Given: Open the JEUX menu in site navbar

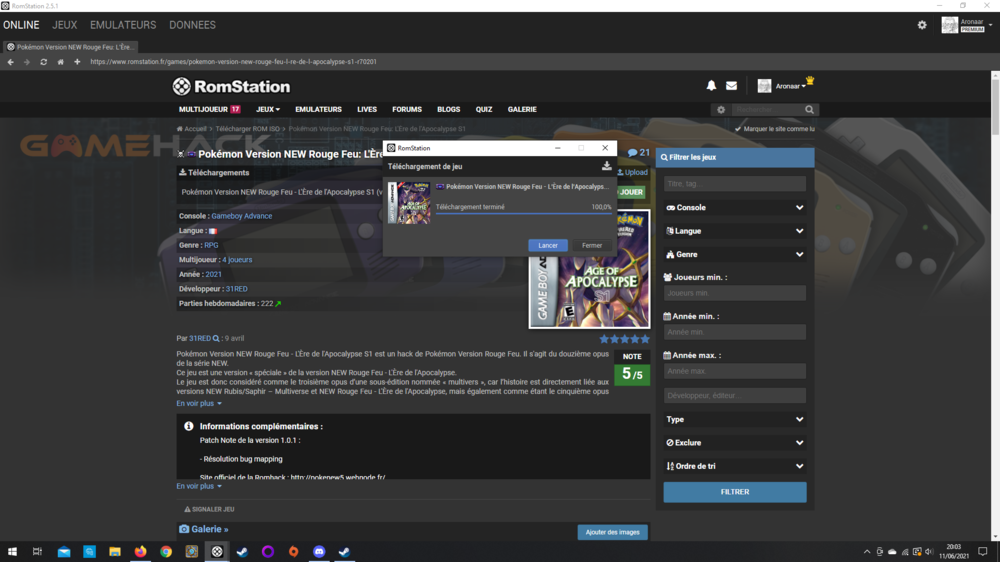Looking at the screenshot, I should [x=267, y=110].
